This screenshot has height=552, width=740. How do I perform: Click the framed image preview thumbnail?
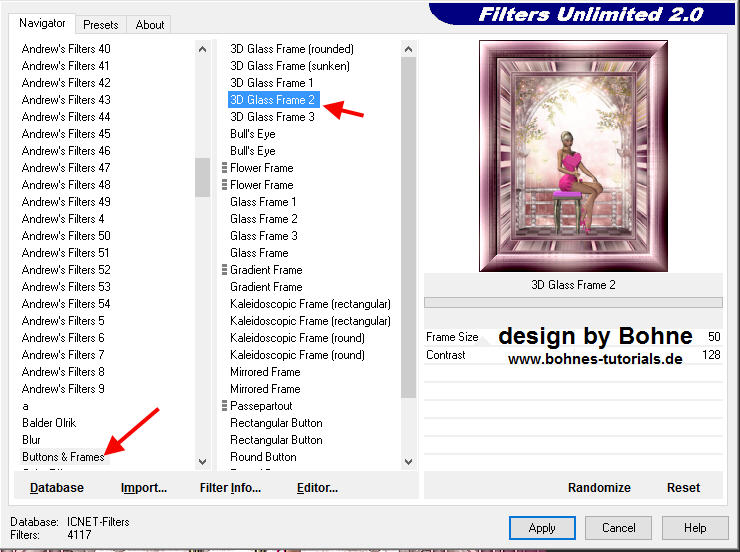pyautogui.click(x=573, y=156)
